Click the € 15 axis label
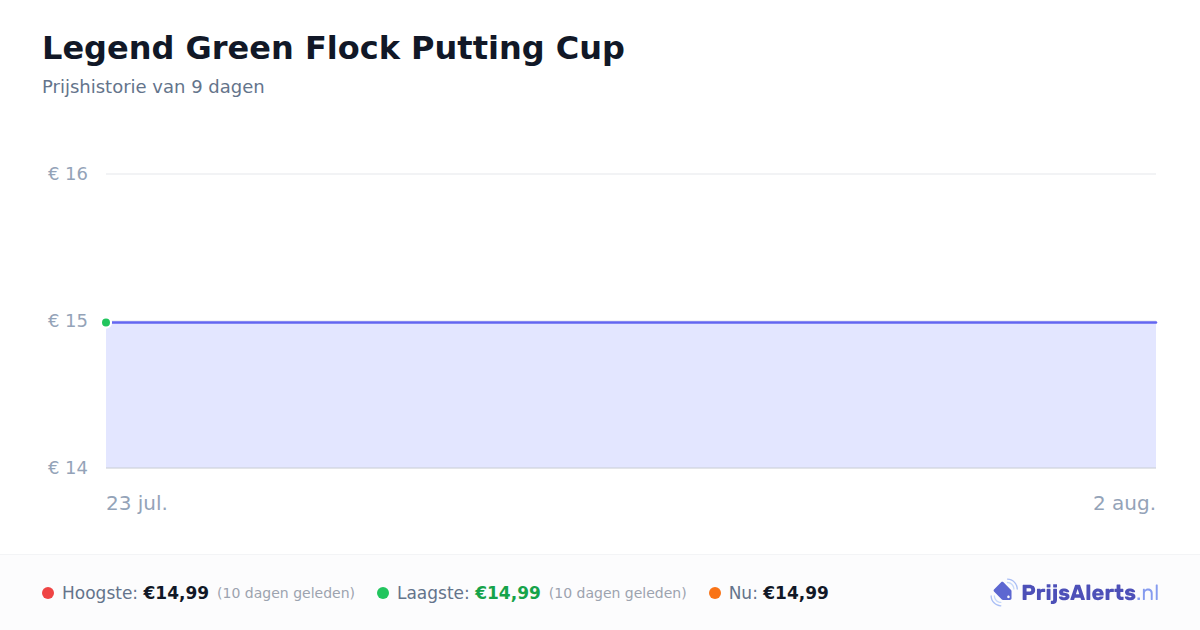Viewport: 1200px width, 630px height. click(x=68, y=321)
